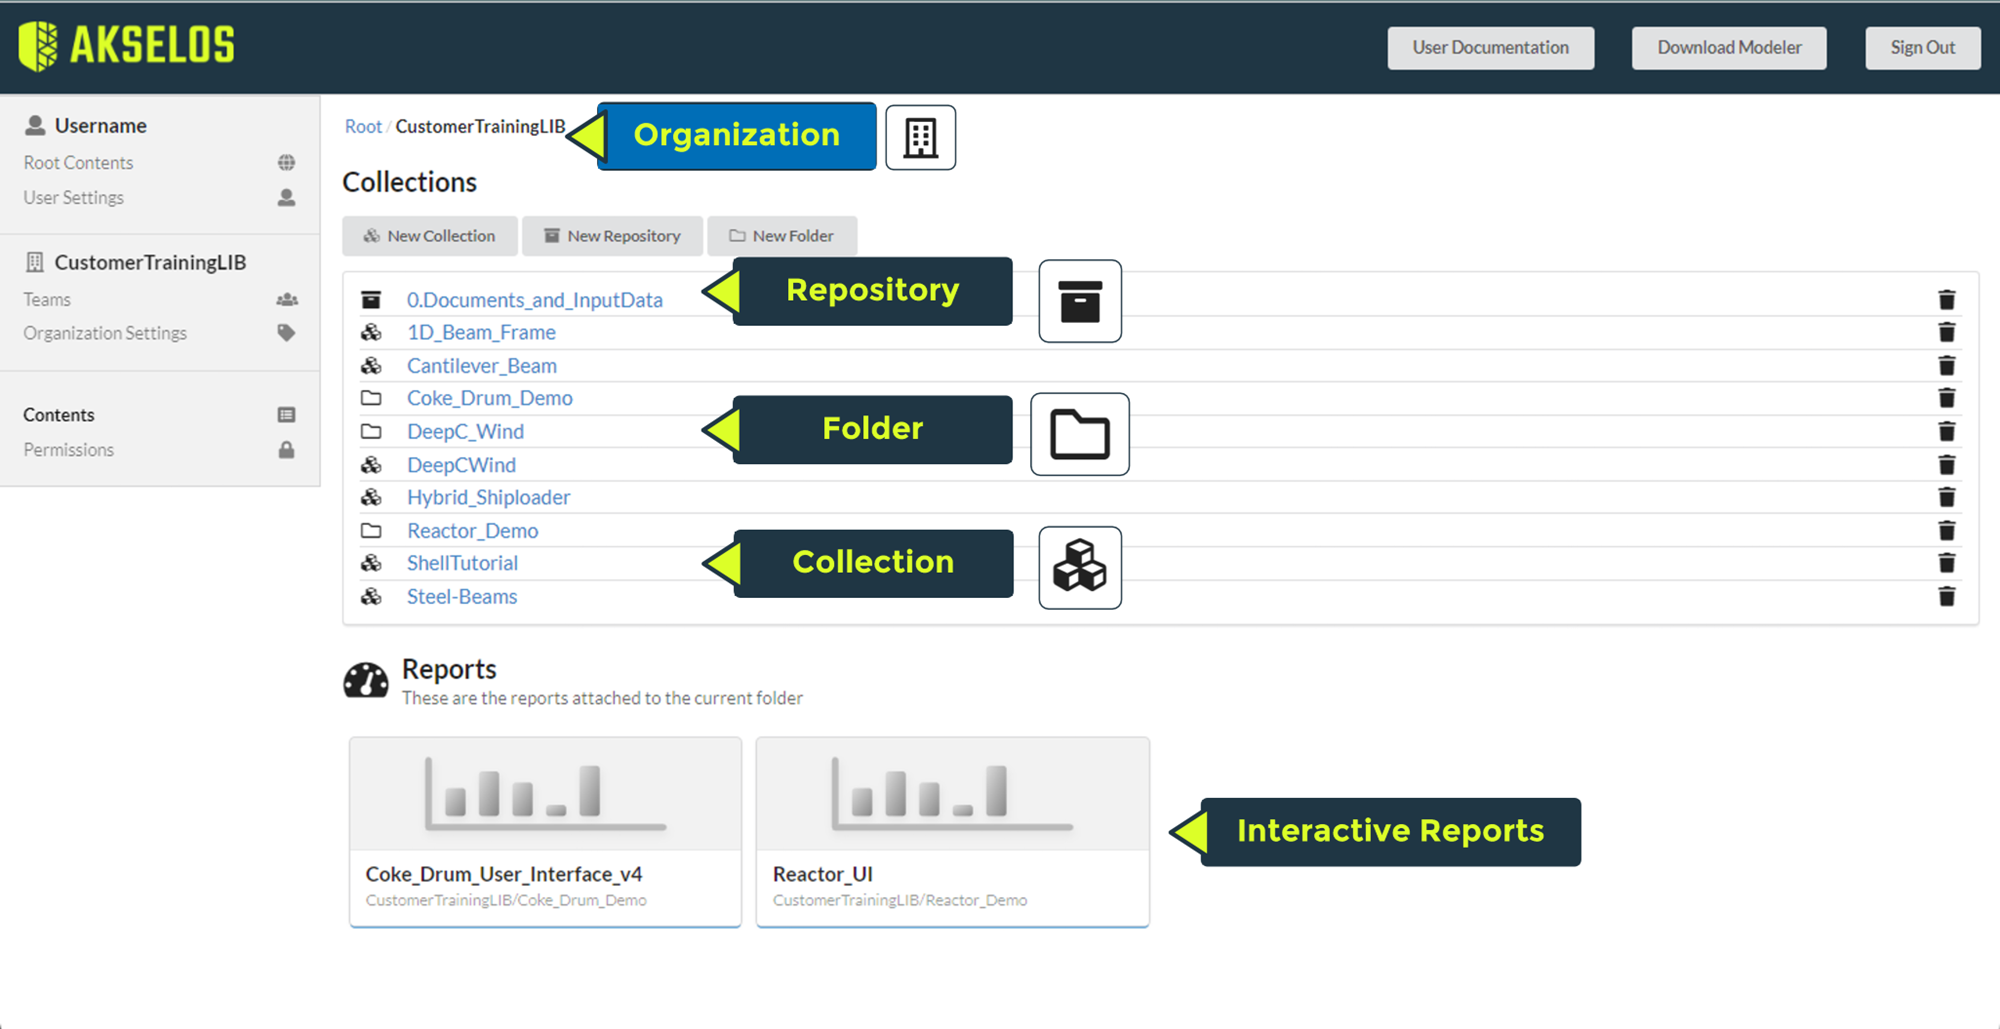The image size is (2000, 1029).
Task: Open the Coke_Drum_User_Interface_v4 report card
Action: tap(545, 832)
